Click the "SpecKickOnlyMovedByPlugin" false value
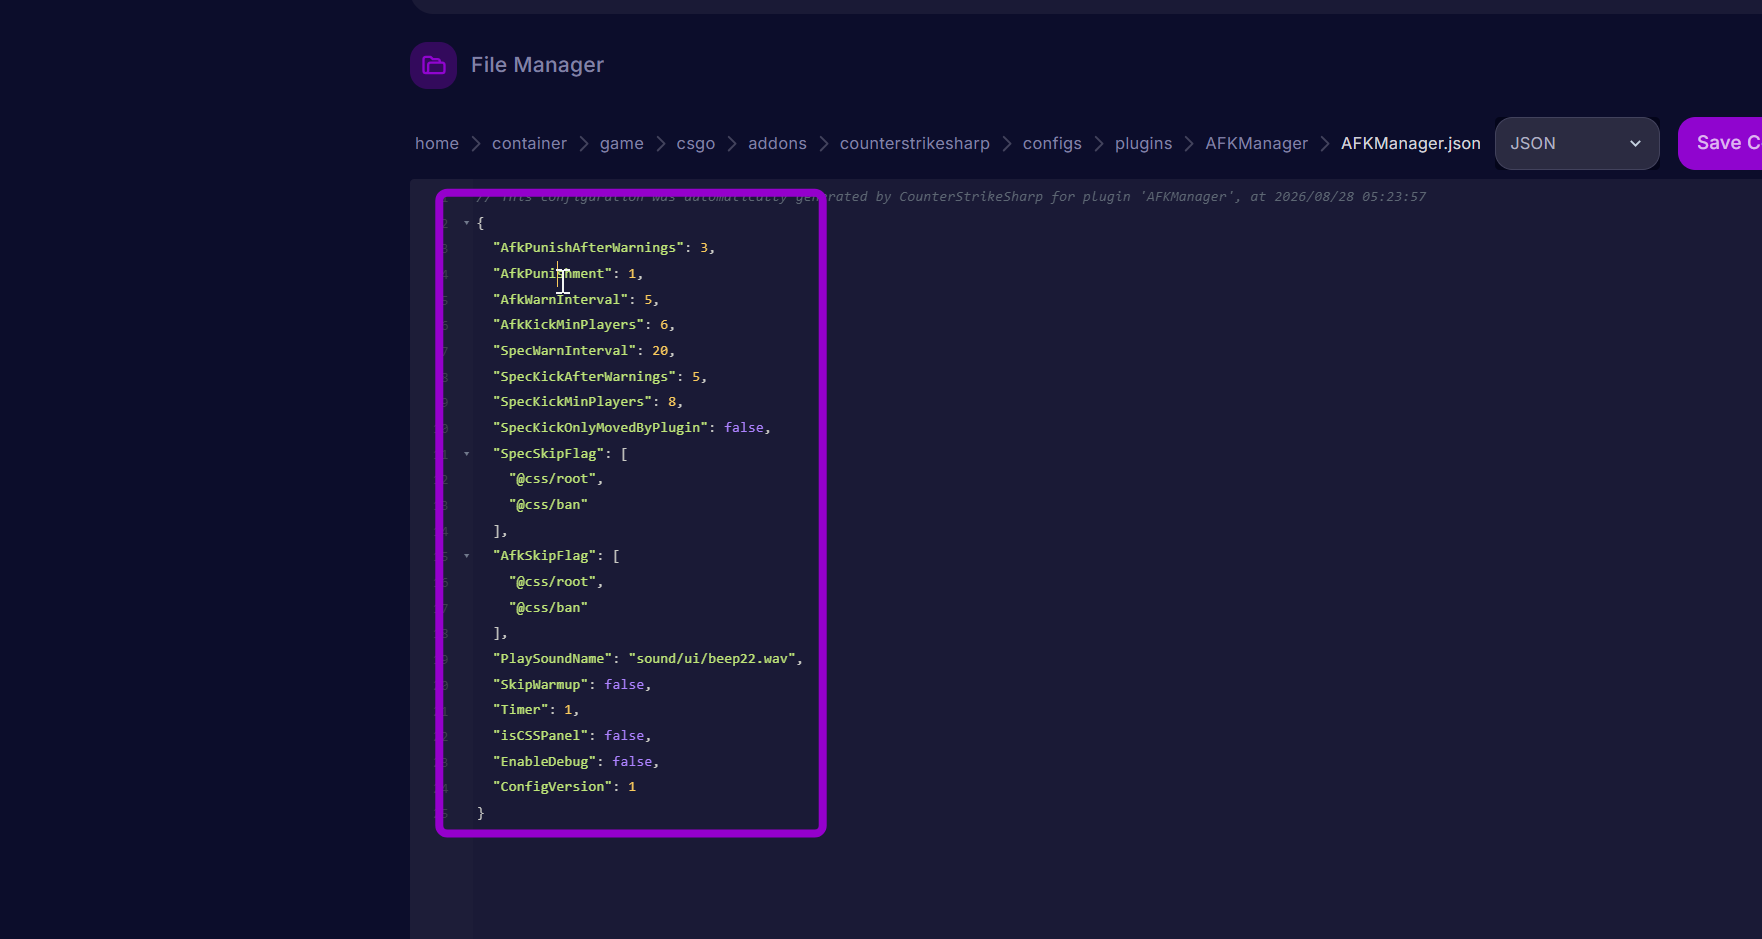 (744, 428)
